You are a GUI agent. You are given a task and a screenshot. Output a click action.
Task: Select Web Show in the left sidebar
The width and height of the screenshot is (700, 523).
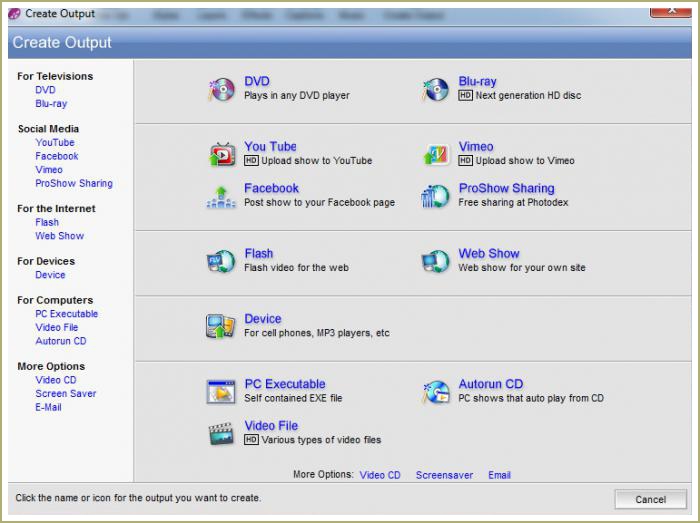59,236
